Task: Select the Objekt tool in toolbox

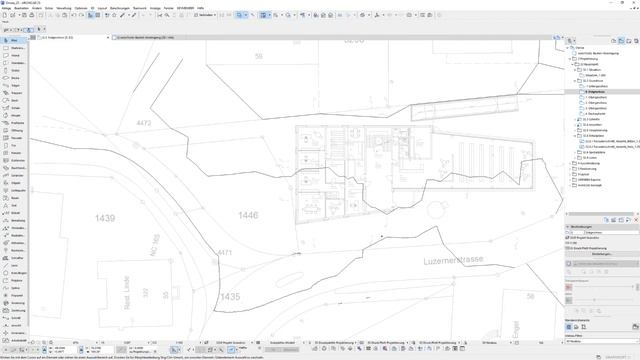Action: point(13,183)
